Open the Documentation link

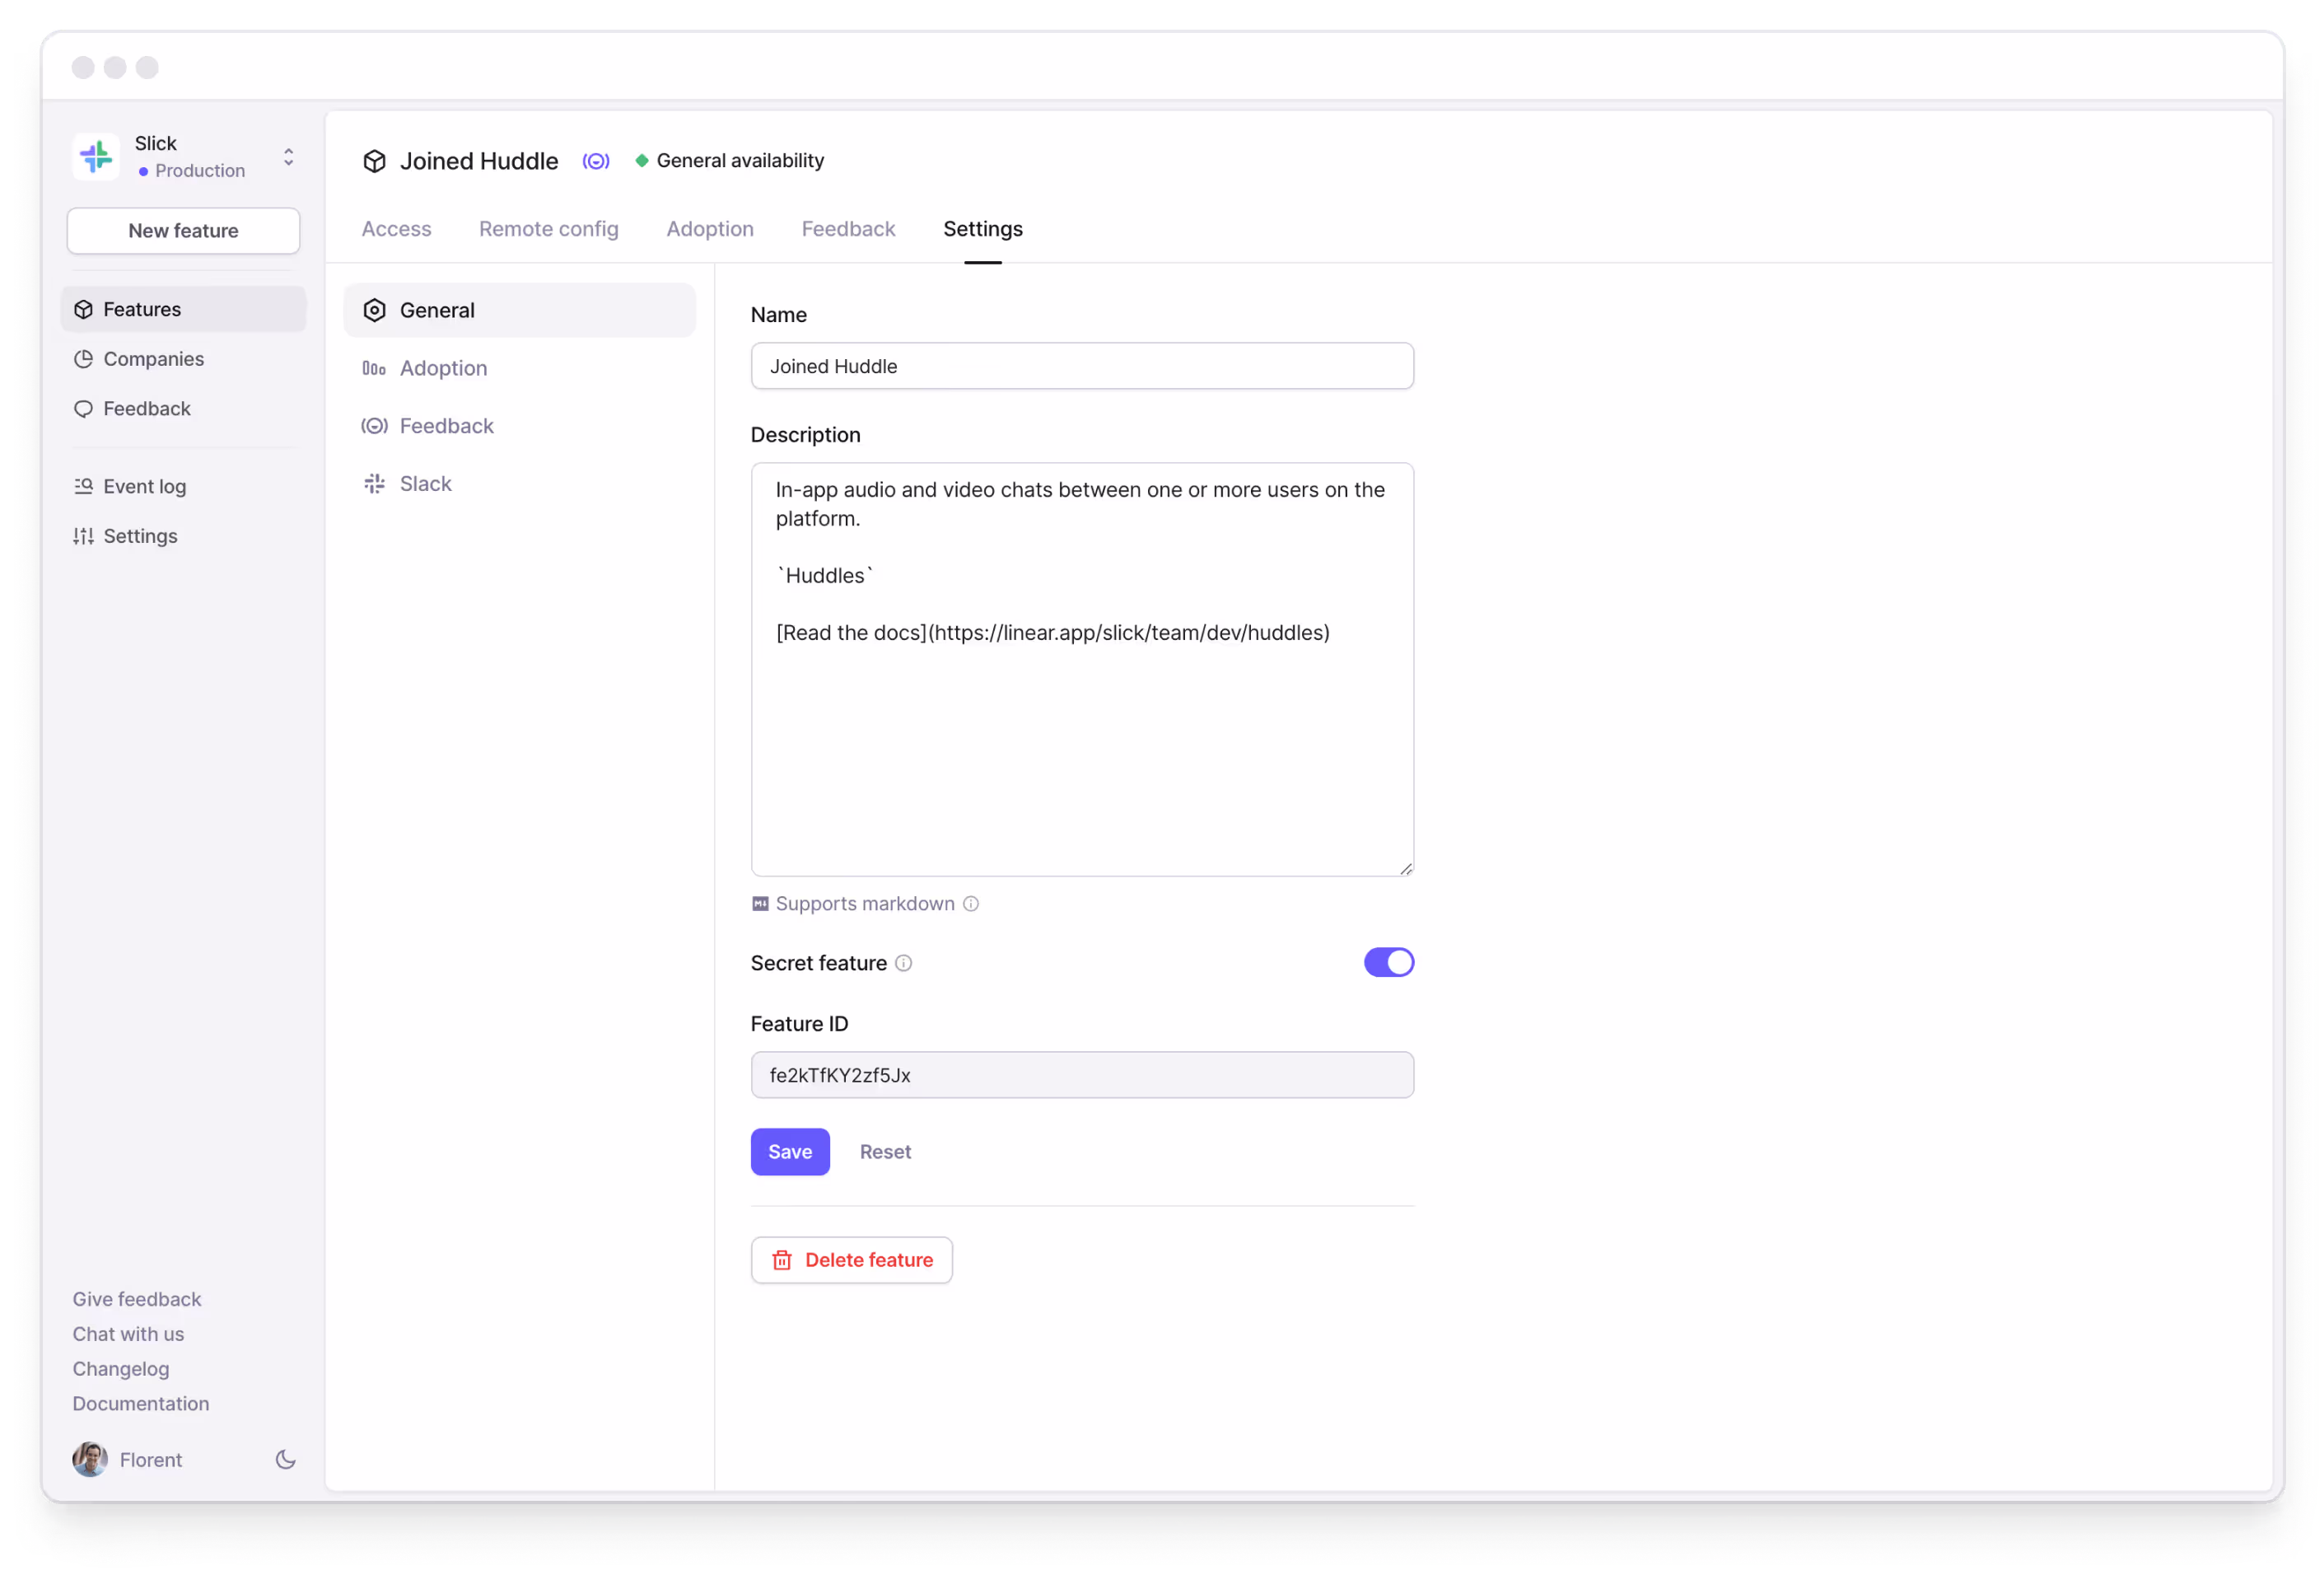pos(141,1405)
